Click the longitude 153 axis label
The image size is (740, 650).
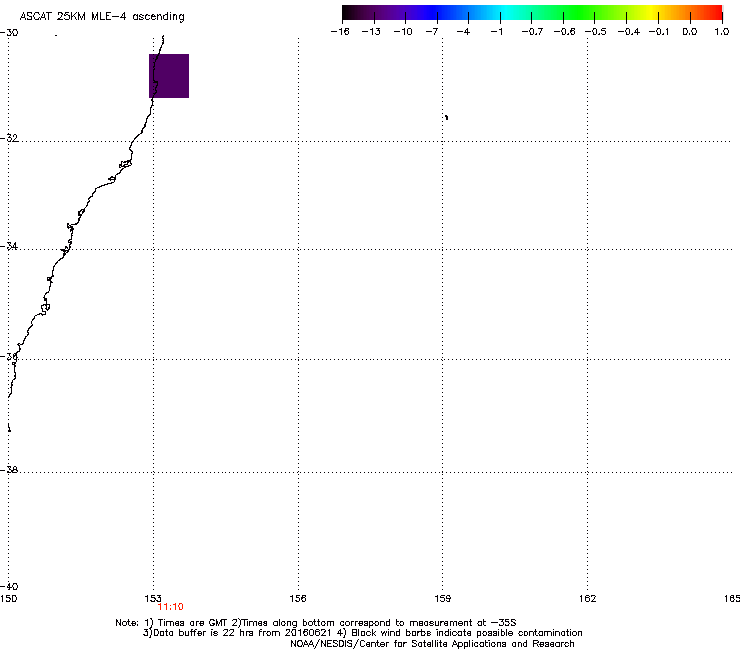point(153,599)
